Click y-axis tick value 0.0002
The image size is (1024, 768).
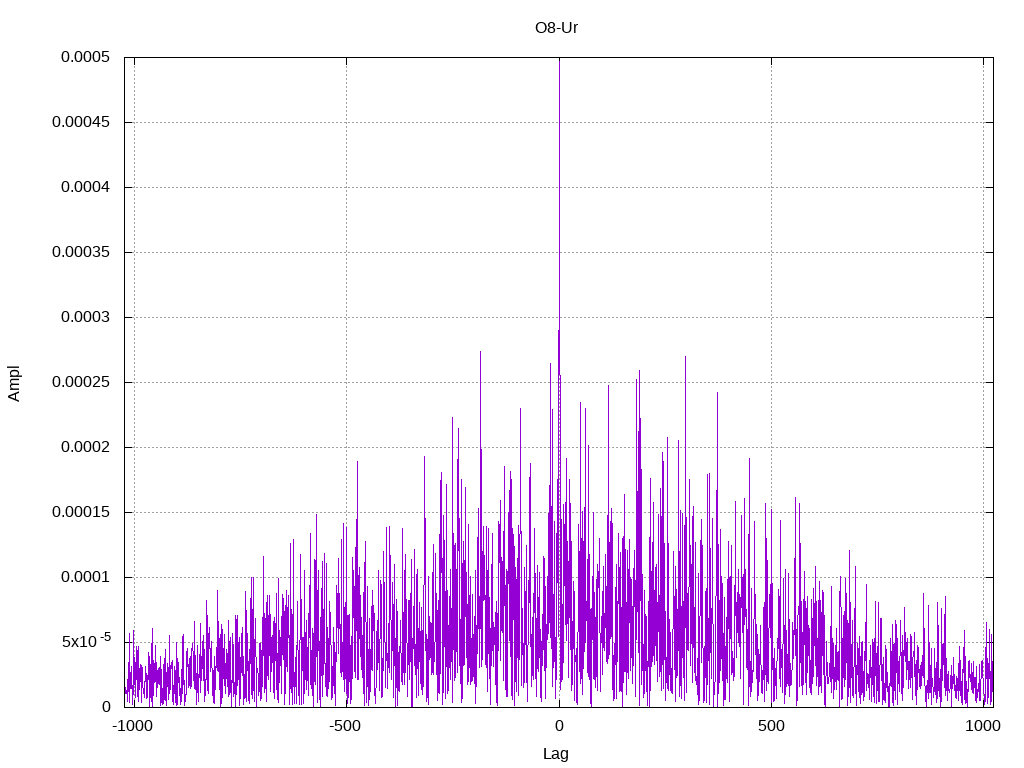coord(86,447)
